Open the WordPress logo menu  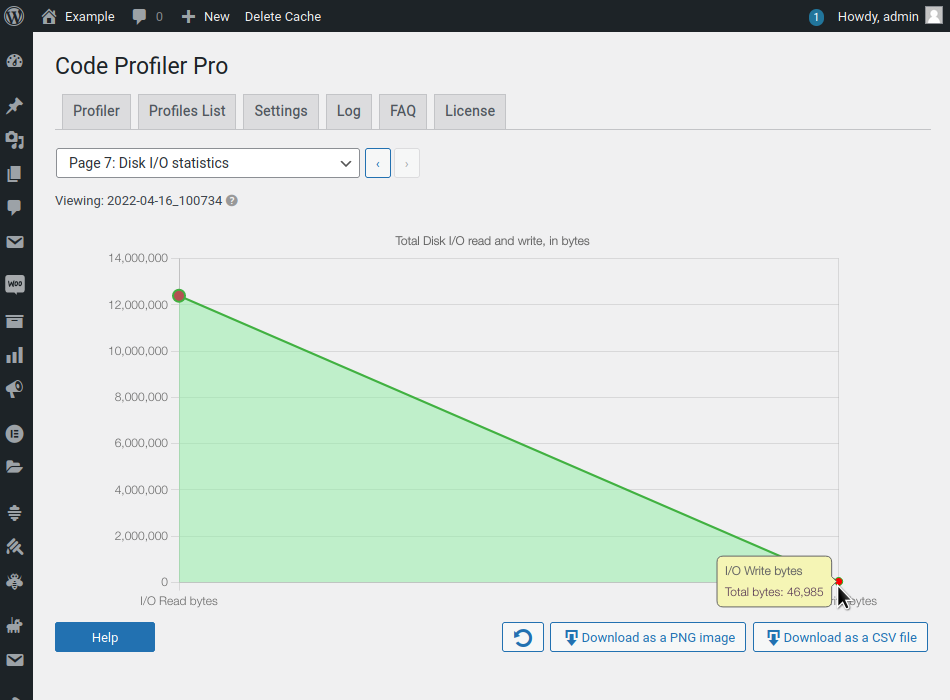[x=14, y=16]
